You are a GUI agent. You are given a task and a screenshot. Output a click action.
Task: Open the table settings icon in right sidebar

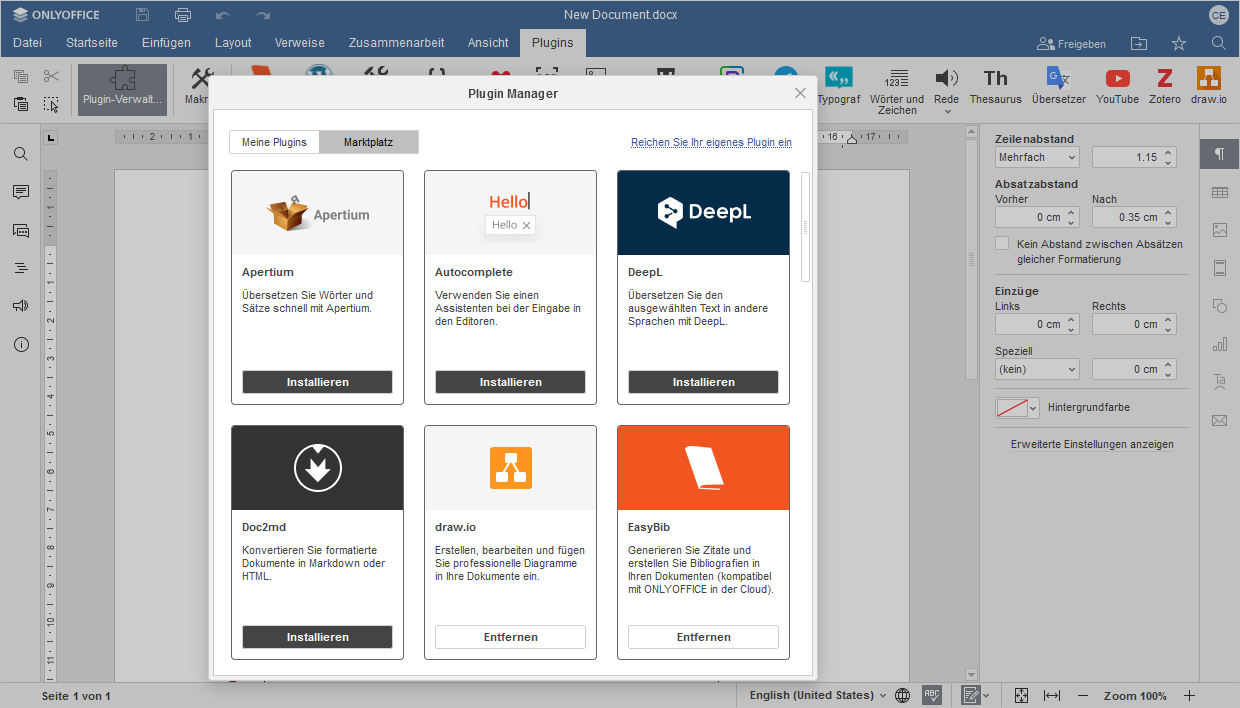(1219, 192)
